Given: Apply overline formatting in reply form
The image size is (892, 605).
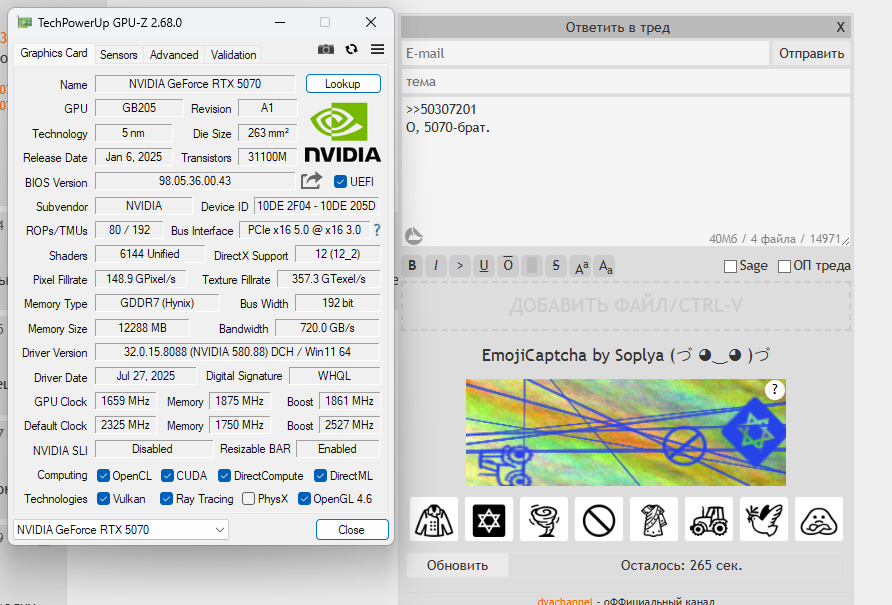Looking at the screenshot, I should tap(508, 266).
